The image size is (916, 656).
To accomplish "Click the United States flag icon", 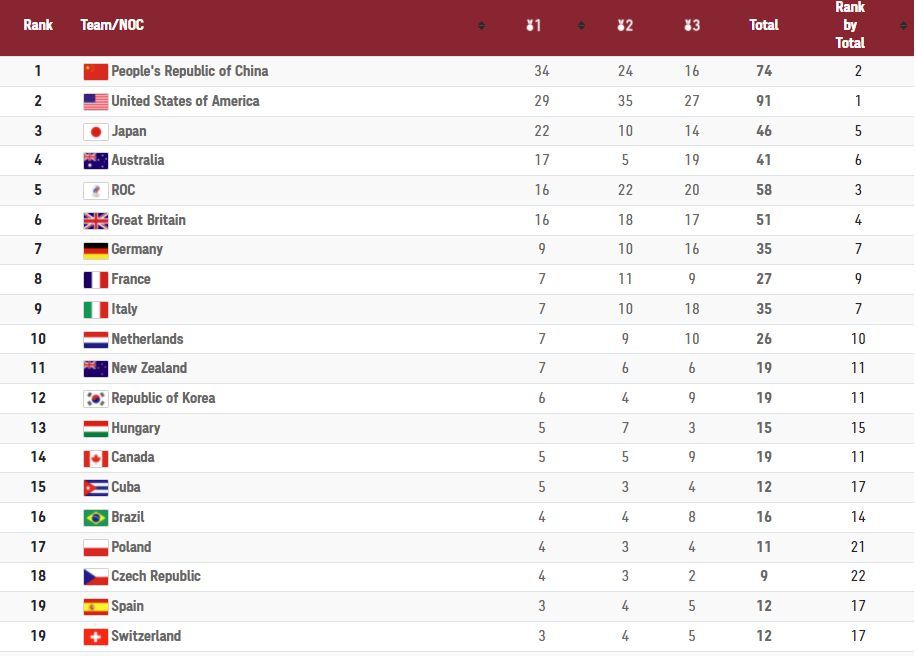I will tap(96, 102).
